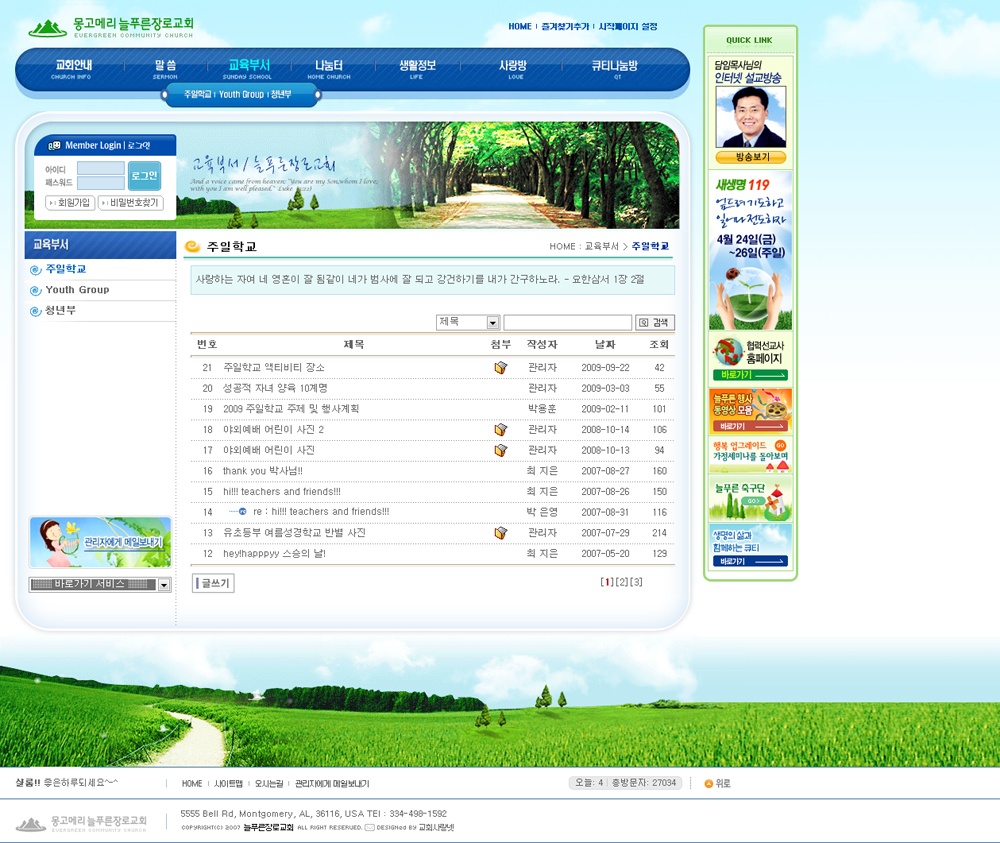
Task: Open post titled 성공적 자녀 양육 10계명
Action: (x=275, y=388)
